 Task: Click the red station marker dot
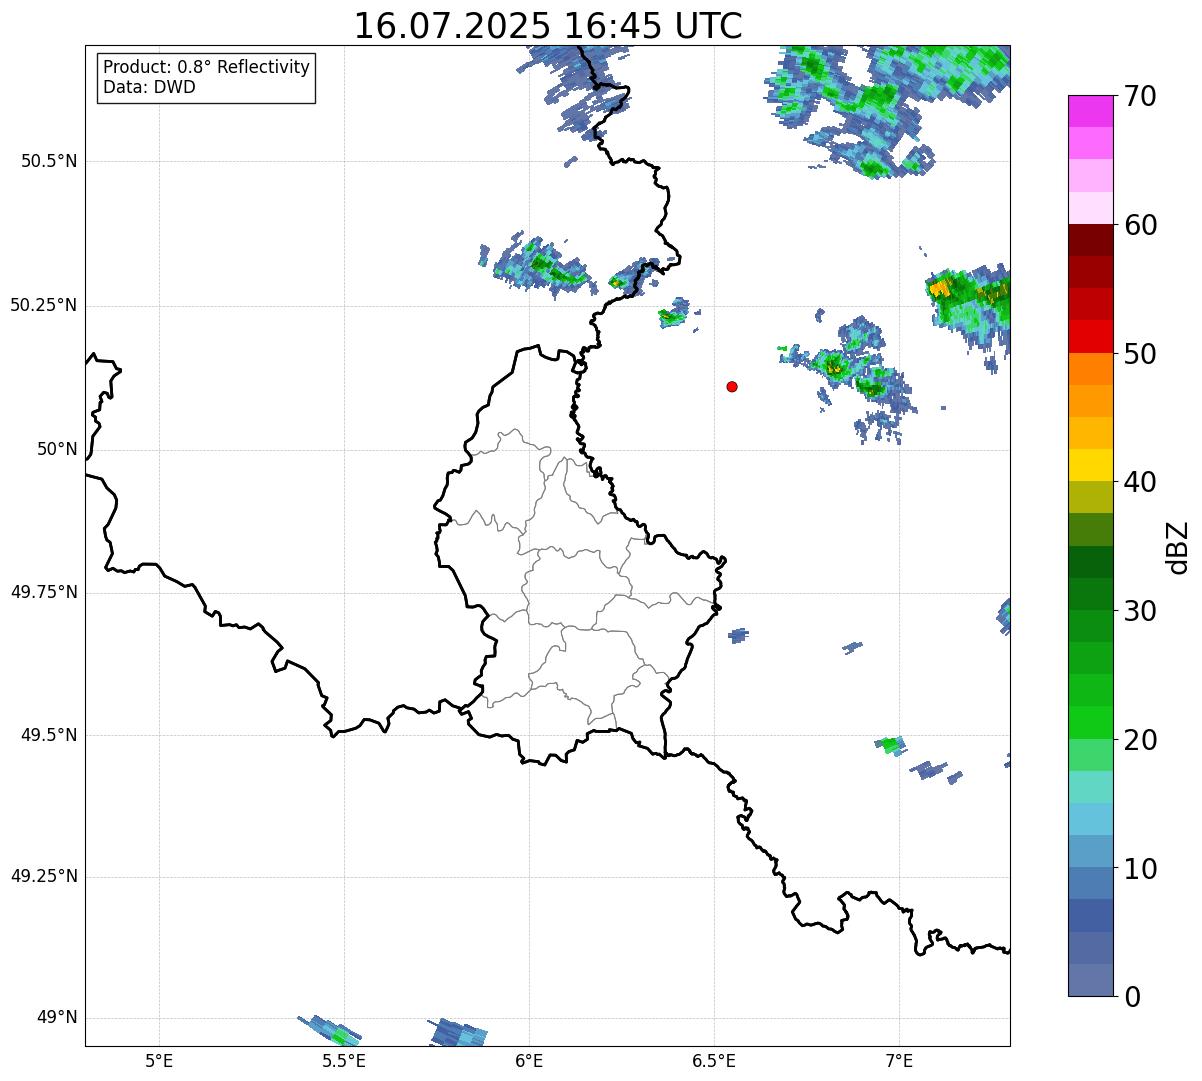coord(732,386)
